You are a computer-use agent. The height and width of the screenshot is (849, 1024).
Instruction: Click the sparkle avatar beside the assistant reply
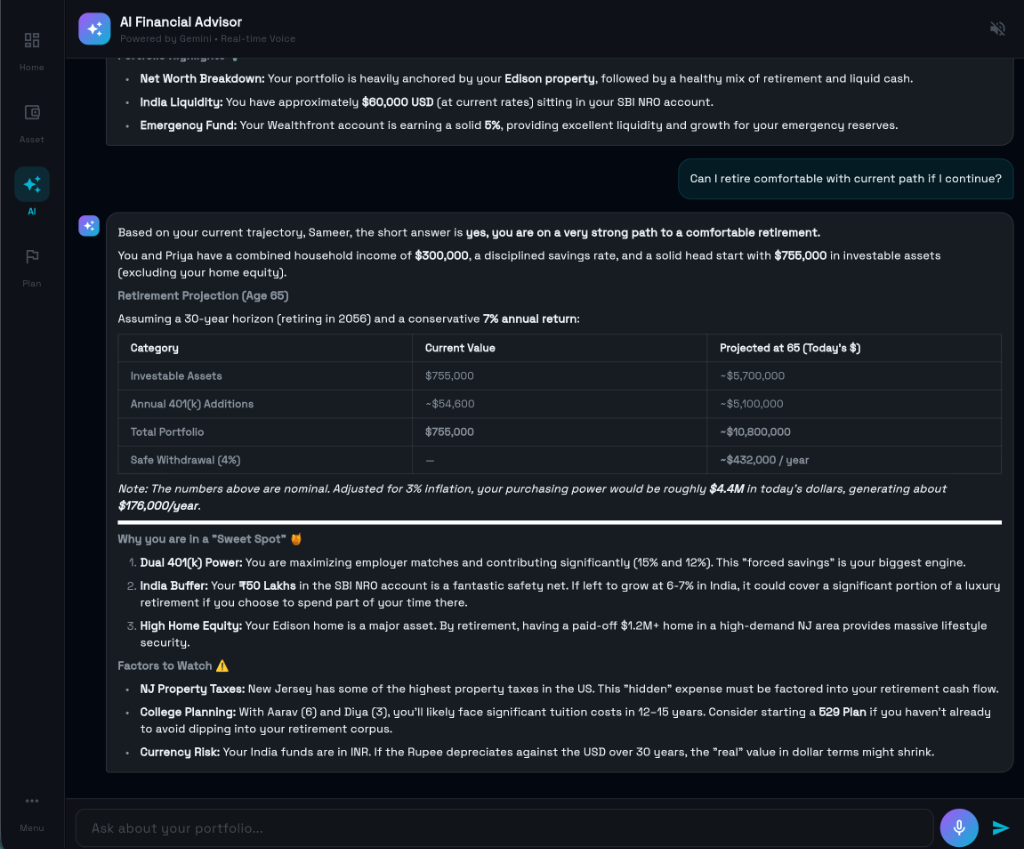(89, 226)
